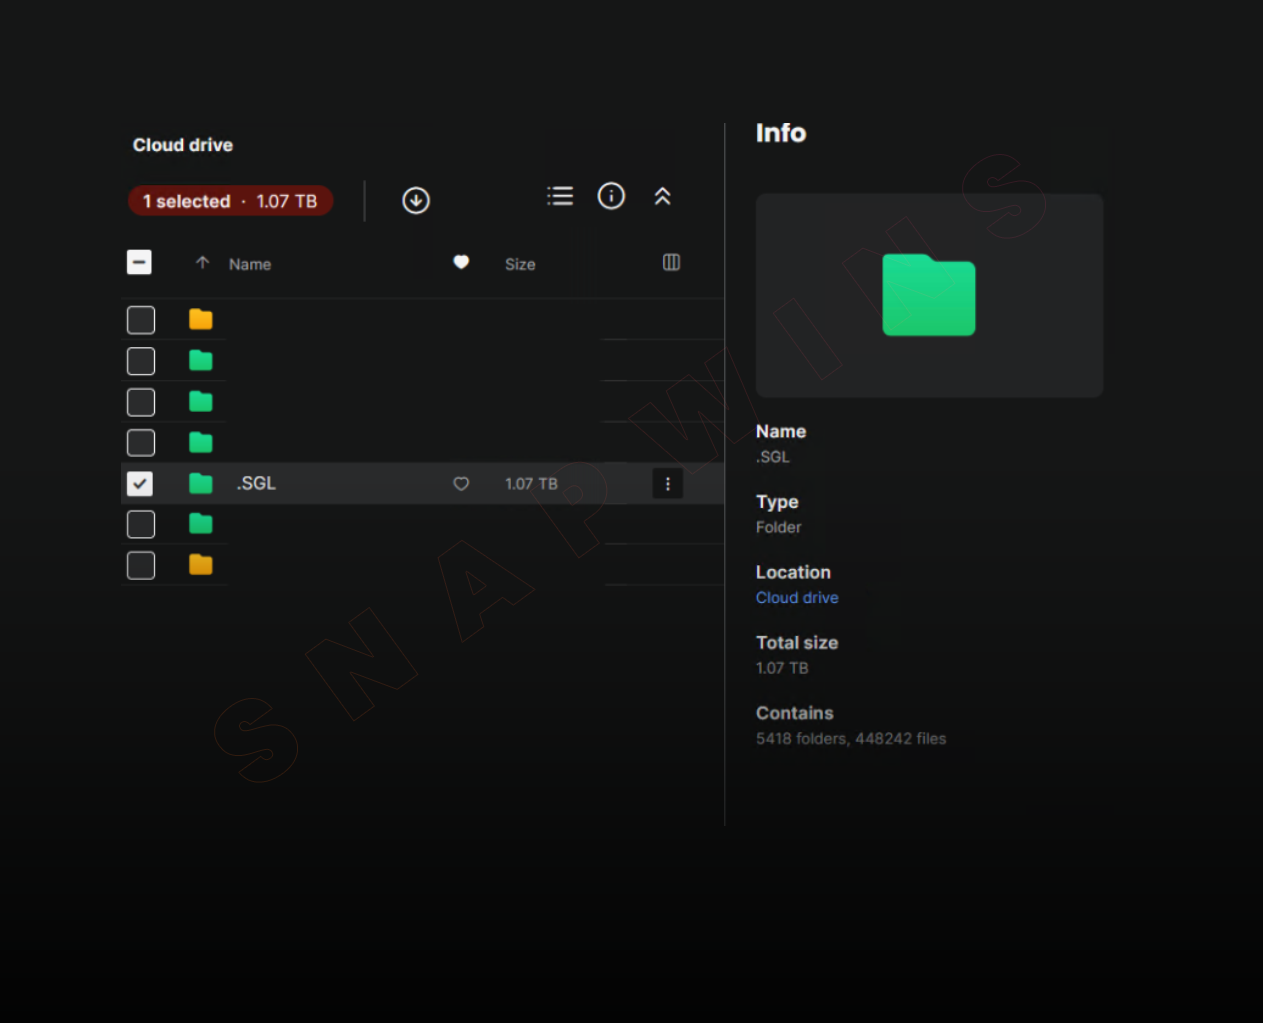Check the first yellow folder's checkbox

click(140, 320)
